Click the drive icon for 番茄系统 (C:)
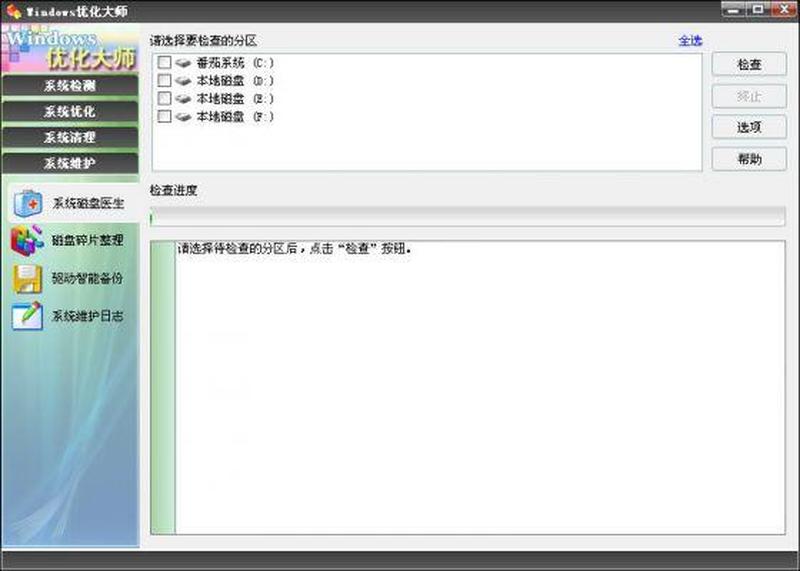Screen dimensions: 800x571 183,63
